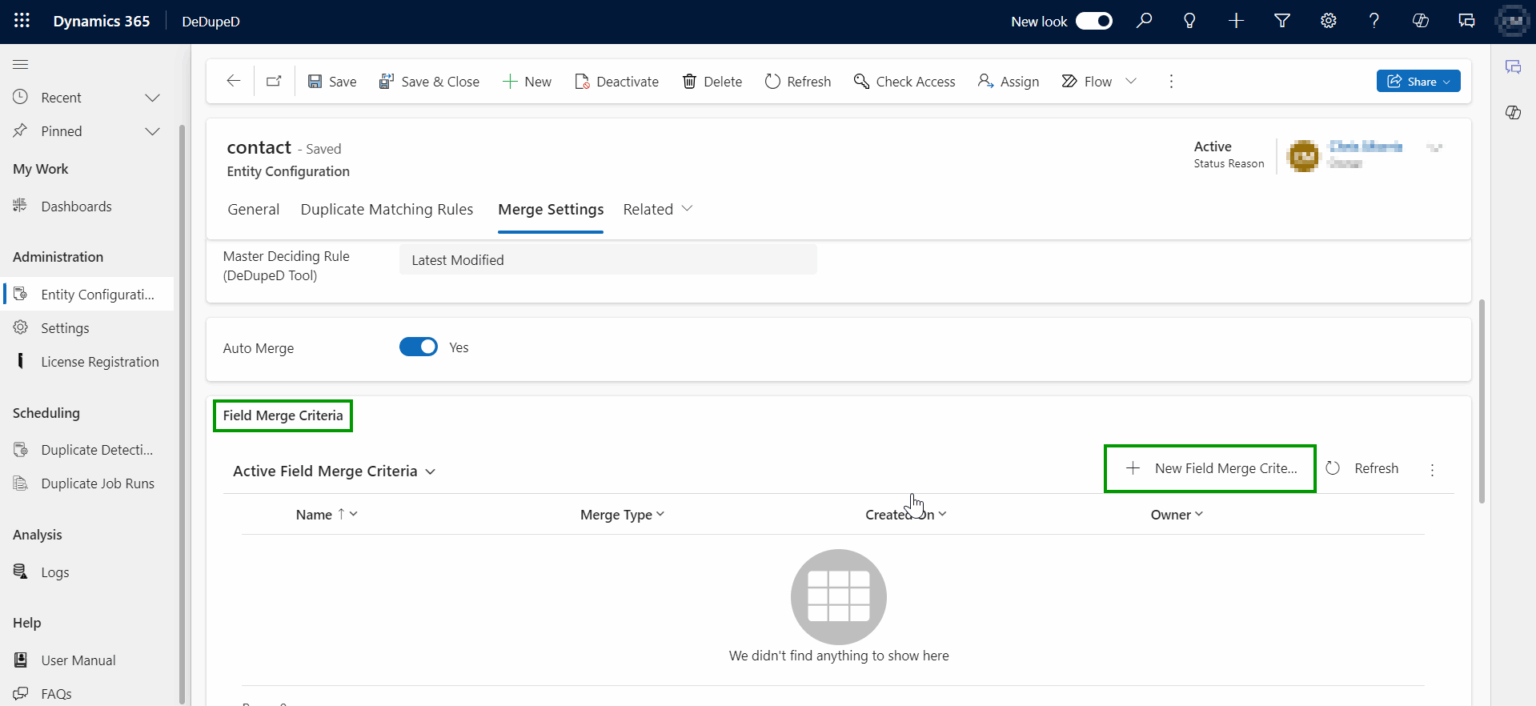Collapse the left navigation pane
1536x706 pixels.
click(19, 63)
